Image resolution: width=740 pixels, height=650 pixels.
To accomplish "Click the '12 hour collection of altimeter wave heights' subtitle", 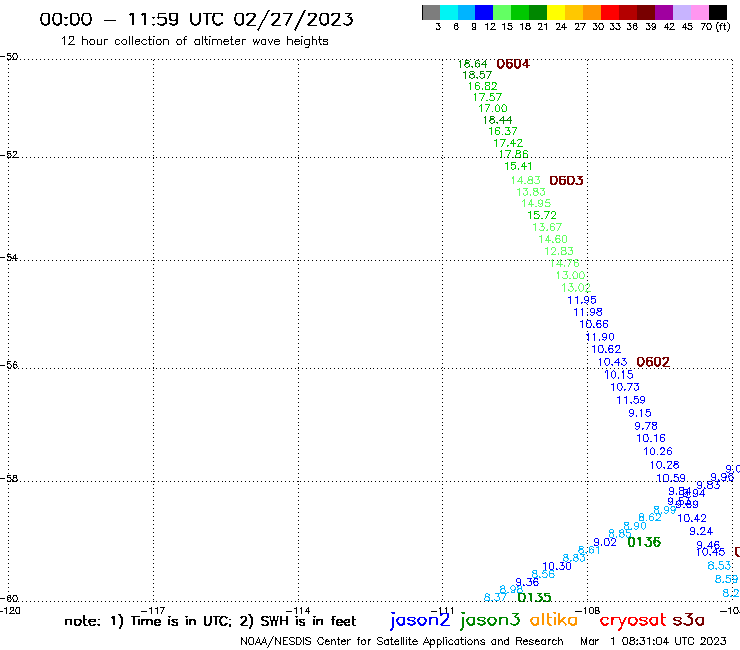I will tap(194, 41).
